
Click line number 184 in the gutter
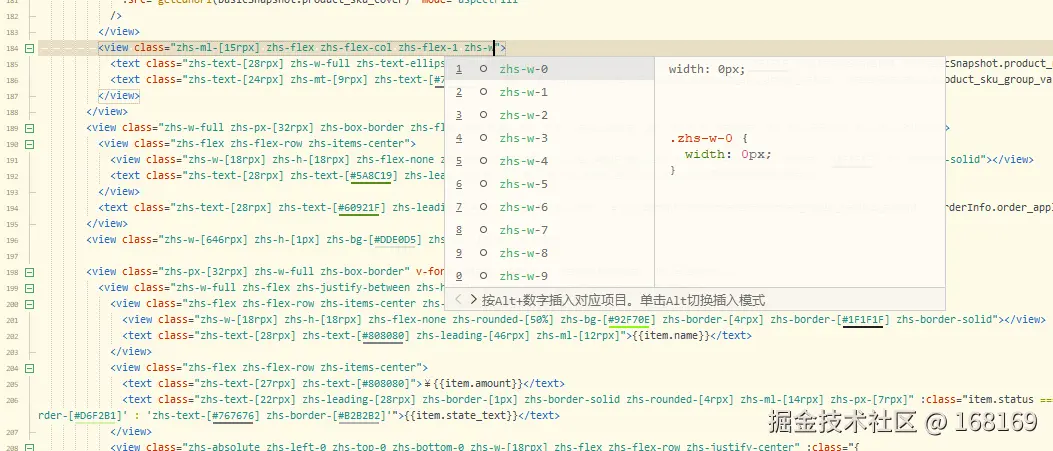click(11, 48)
